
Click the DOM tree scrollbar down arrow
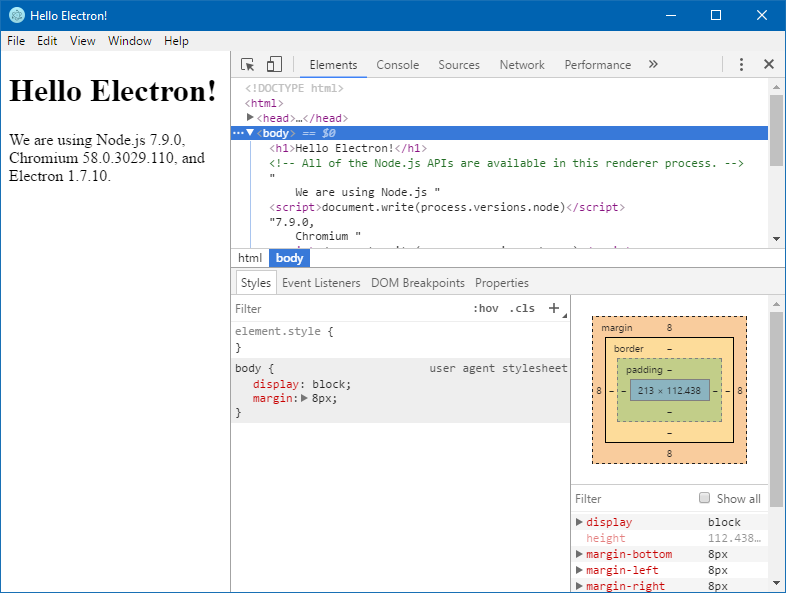coord(776,239)
